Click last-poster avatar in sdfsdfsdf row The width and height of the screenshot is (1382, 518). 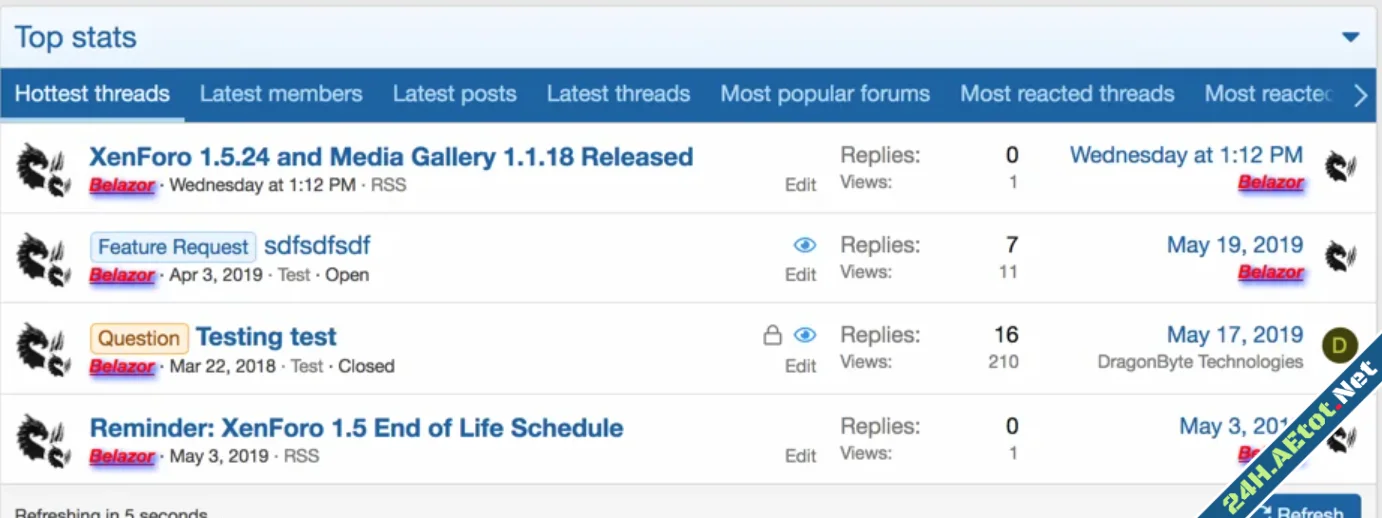(1340, 257)
